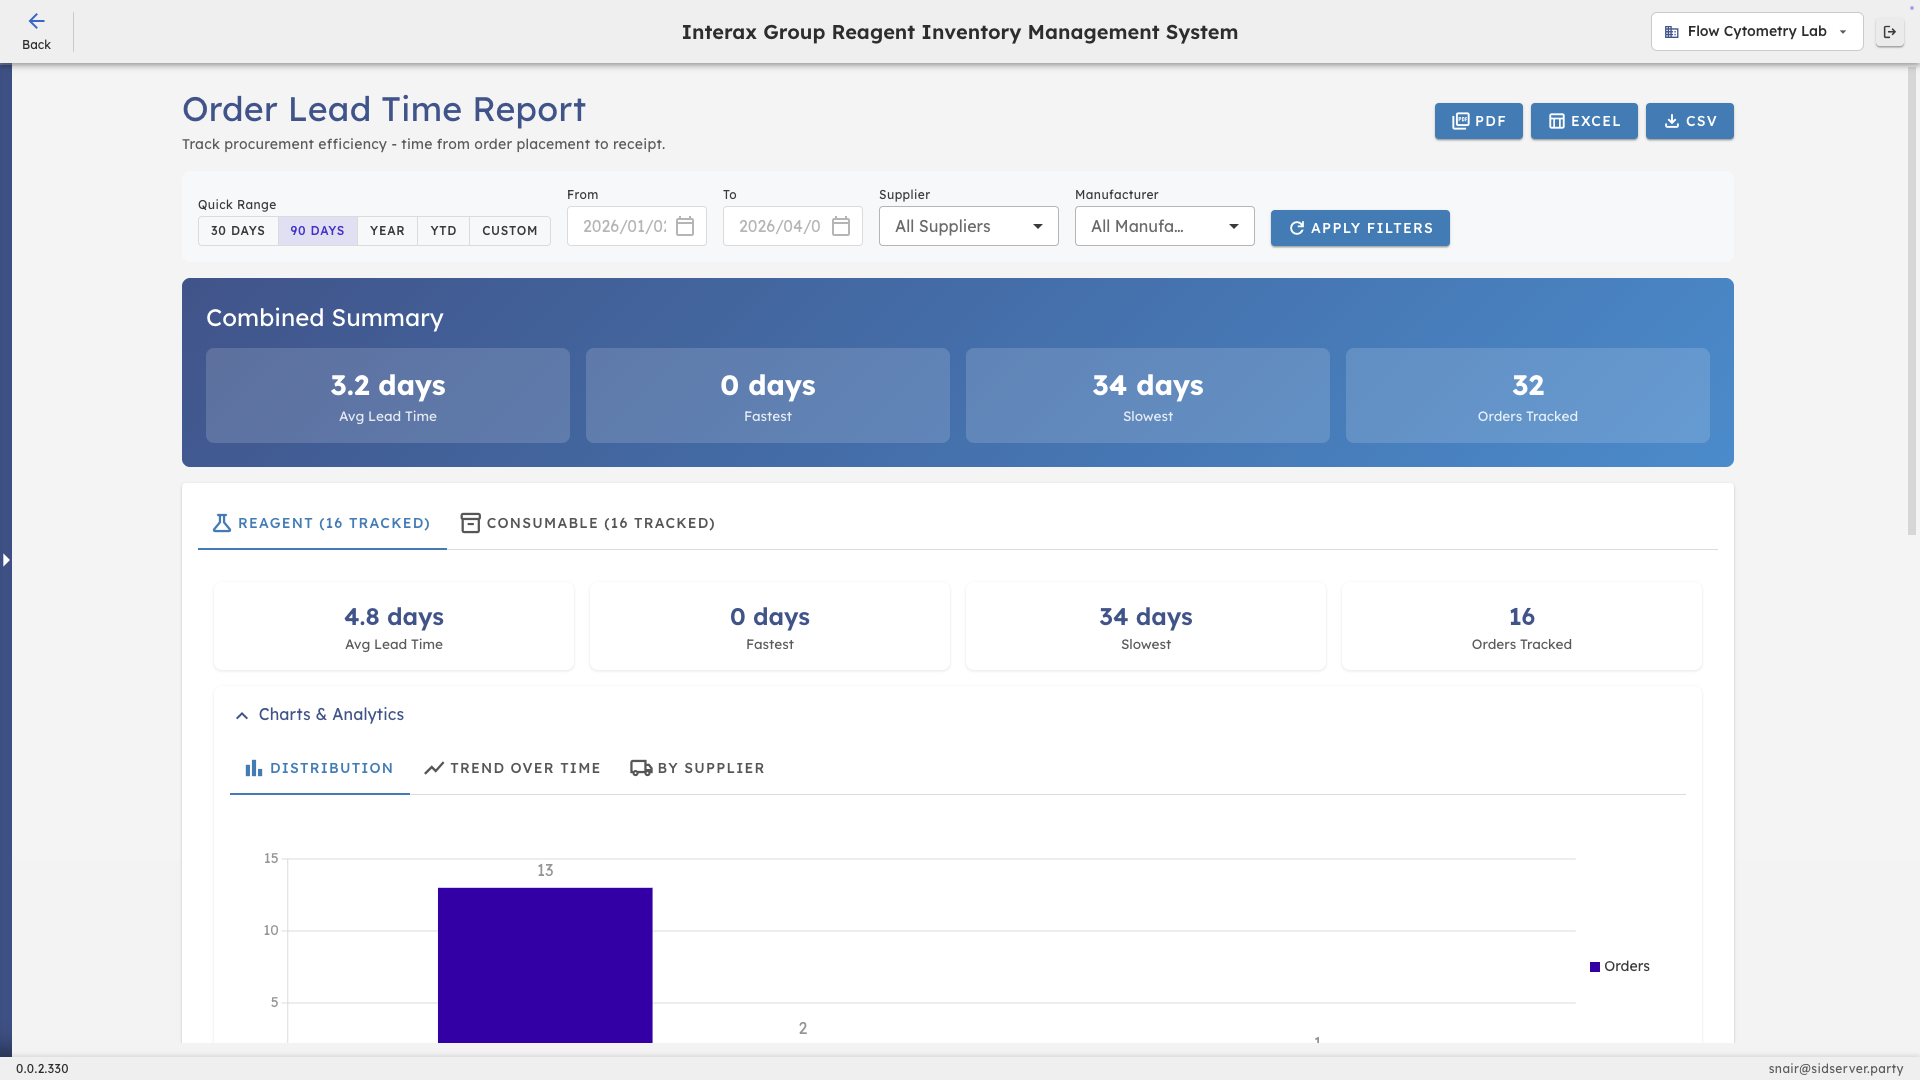Click the lab building icon beside Flow Cytometry Lab

tap(1672, 31)
